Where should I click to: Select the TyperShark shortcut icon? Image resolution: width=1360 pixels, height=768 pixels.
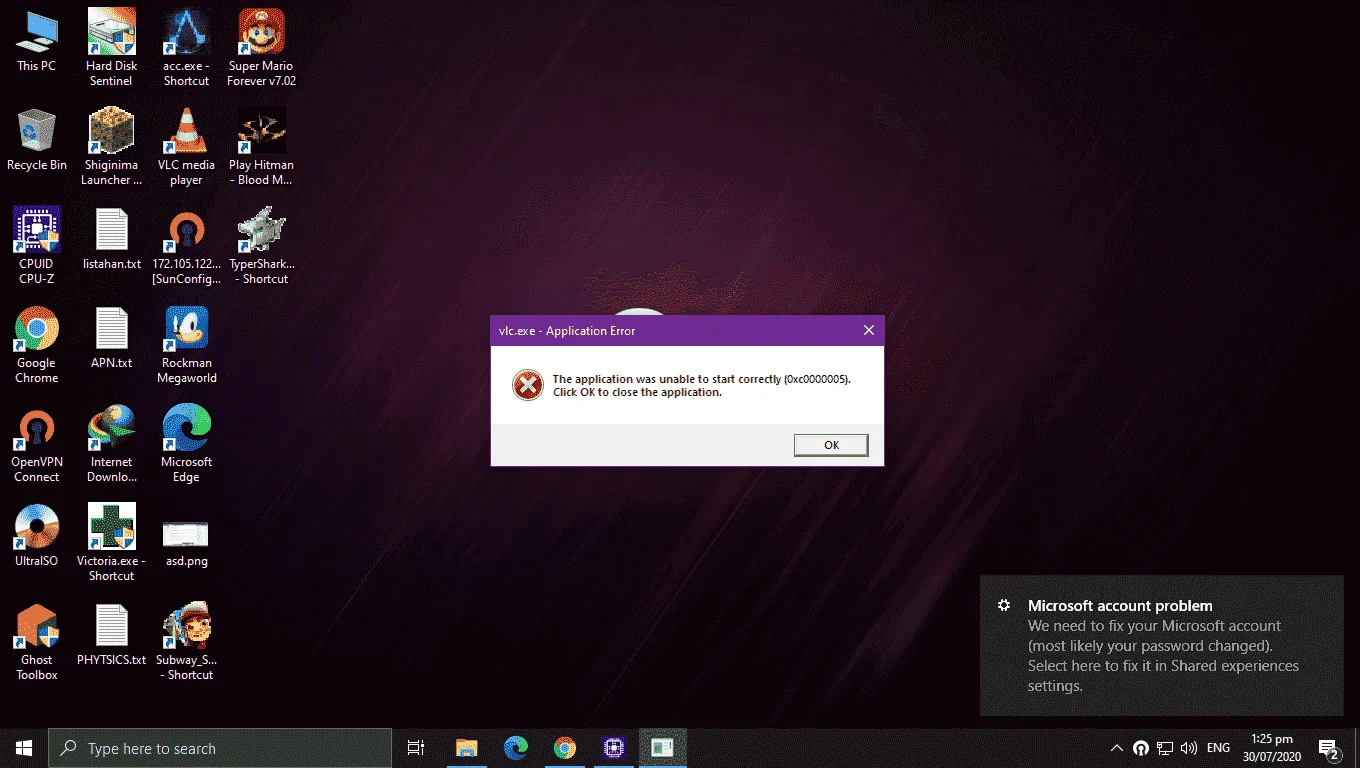coord(262,246)
